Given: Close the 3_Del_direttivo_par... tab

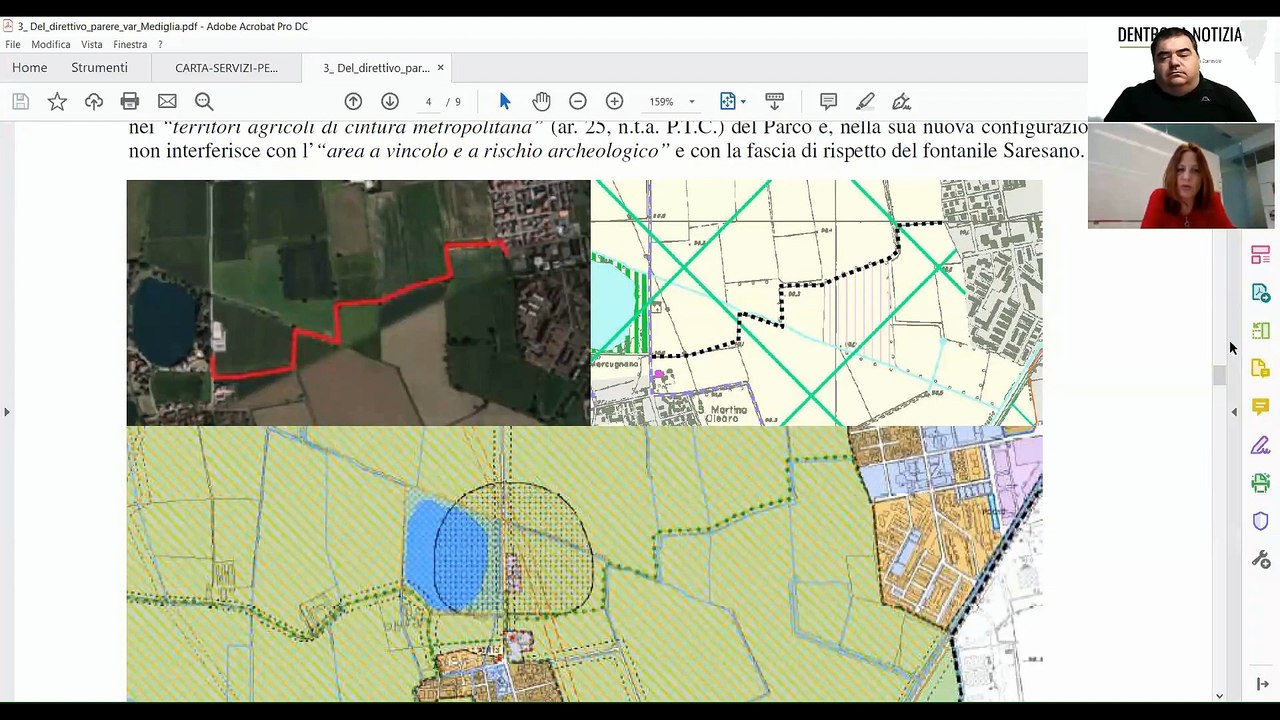Looking at the screenshot, I should point(440,68).
